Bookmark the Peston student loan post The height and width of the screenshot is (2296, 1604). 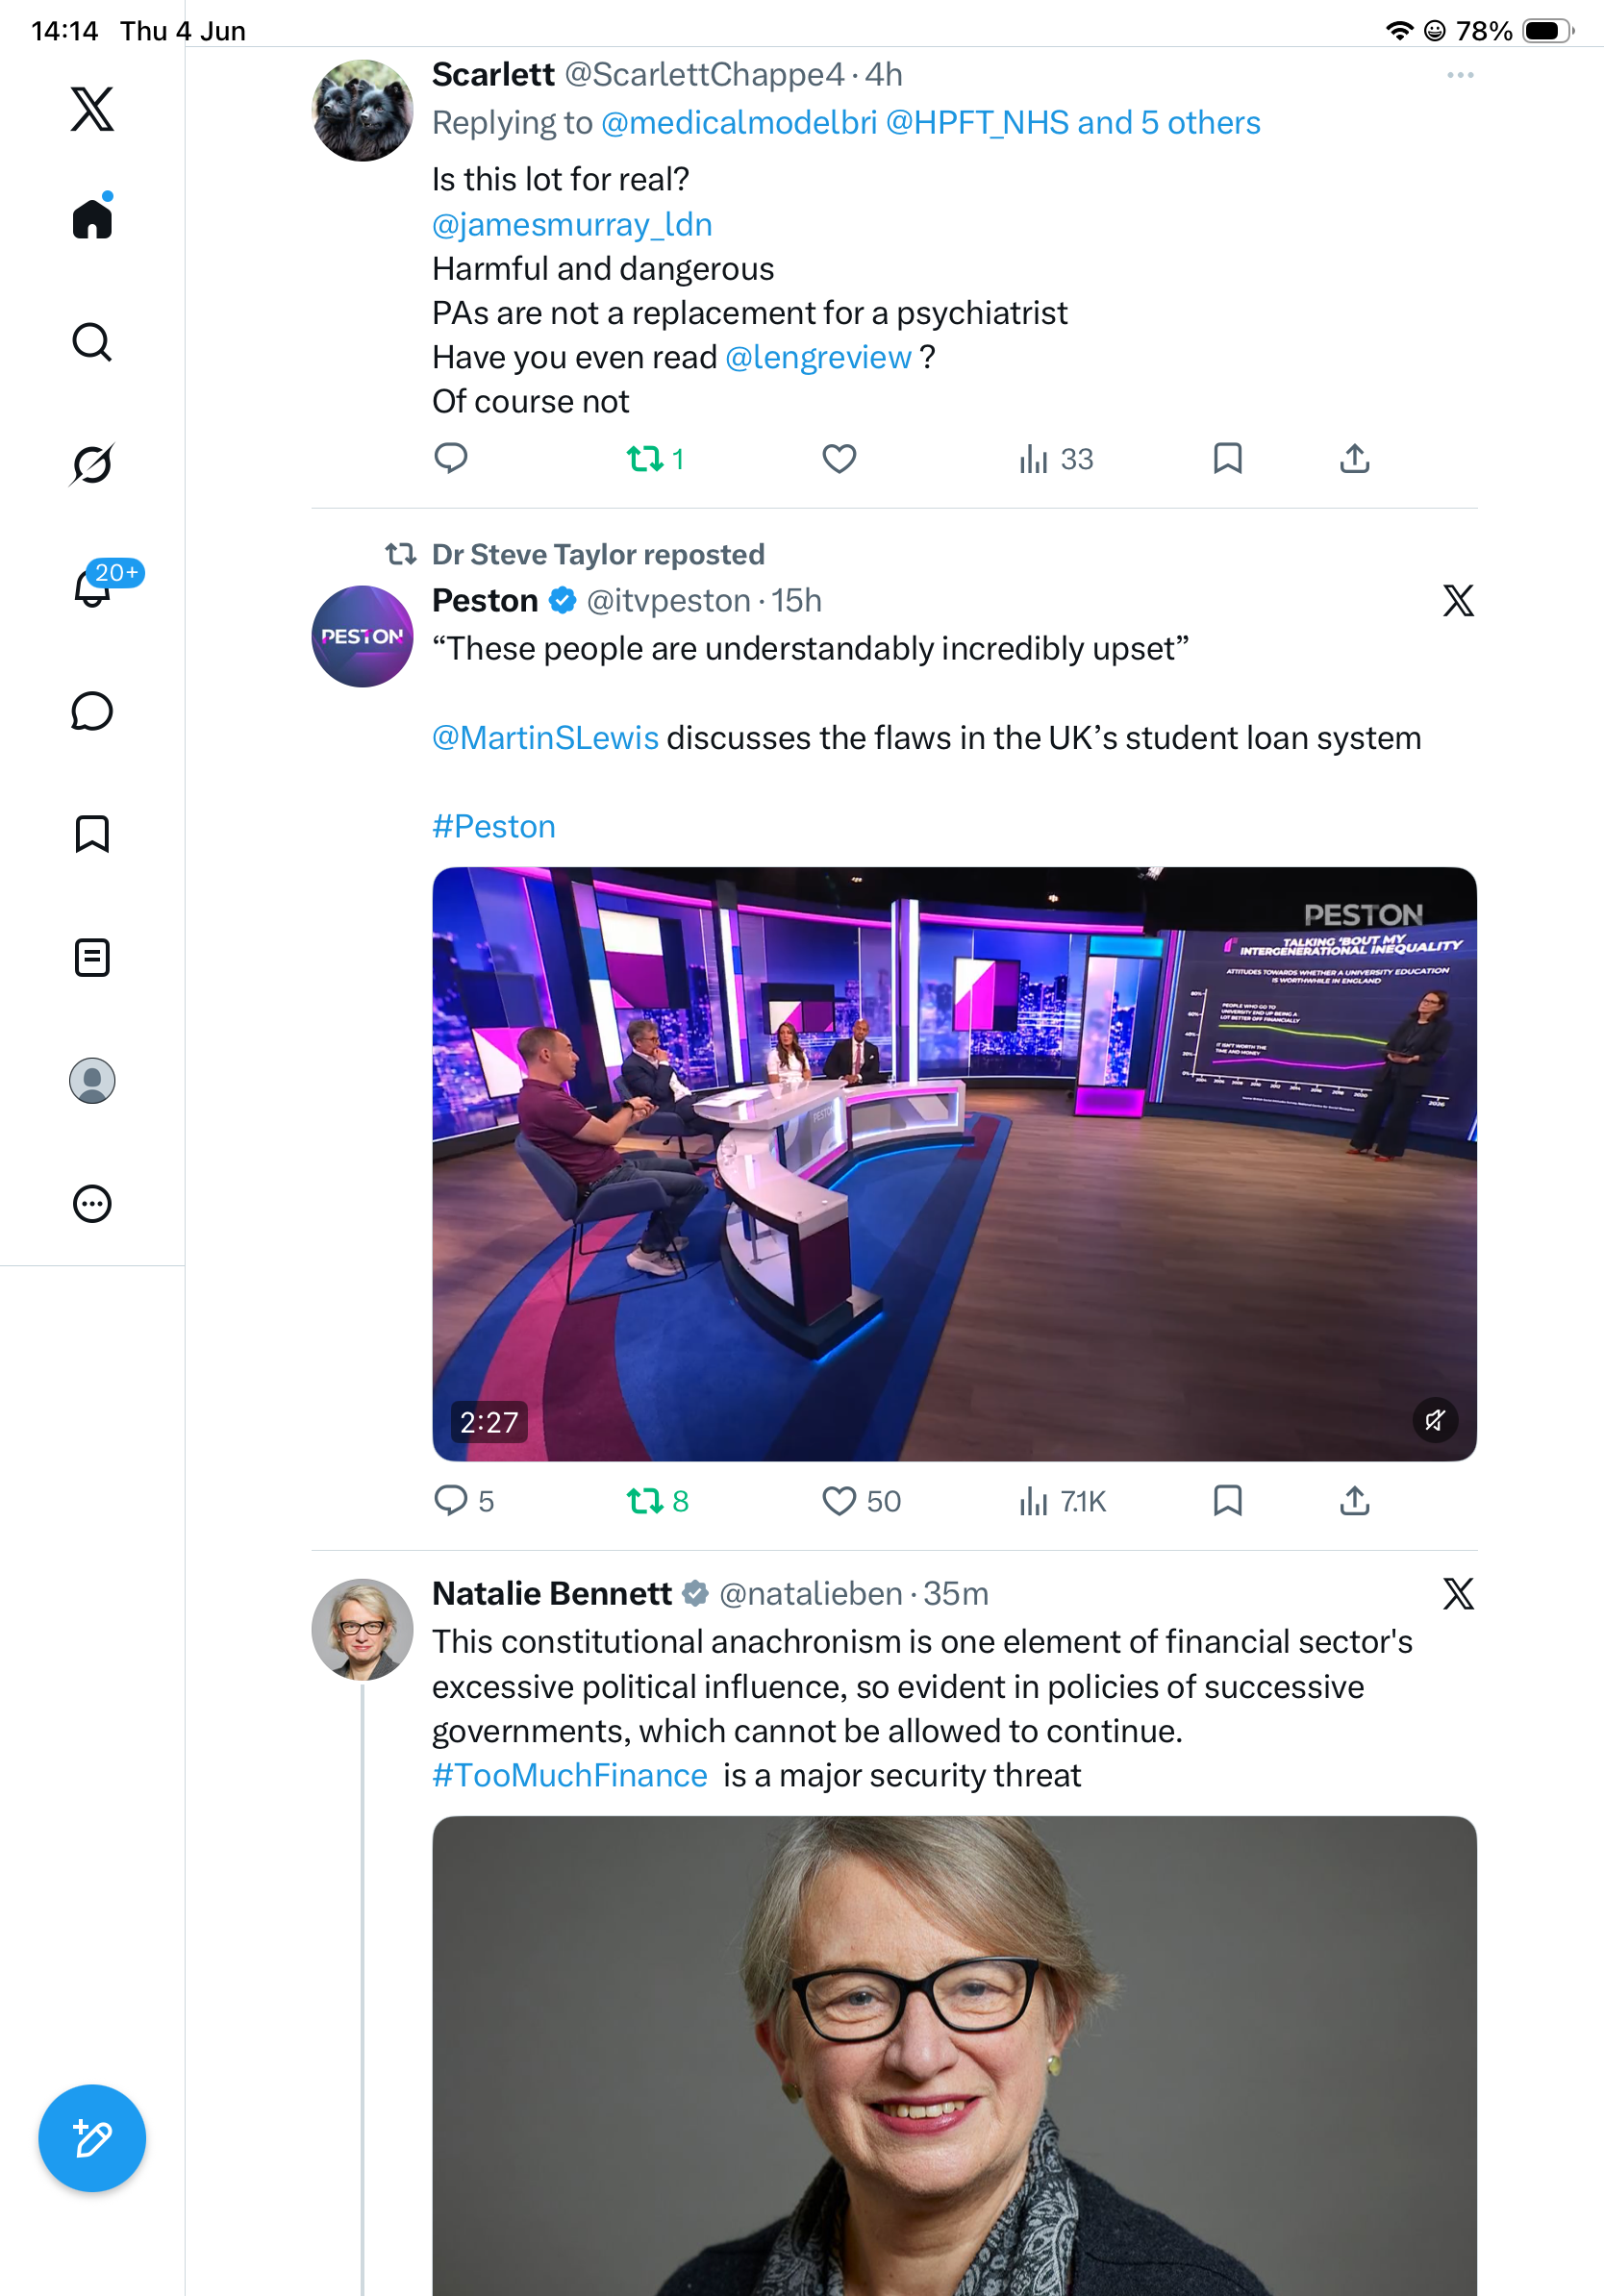[x=1227, y=1500]
